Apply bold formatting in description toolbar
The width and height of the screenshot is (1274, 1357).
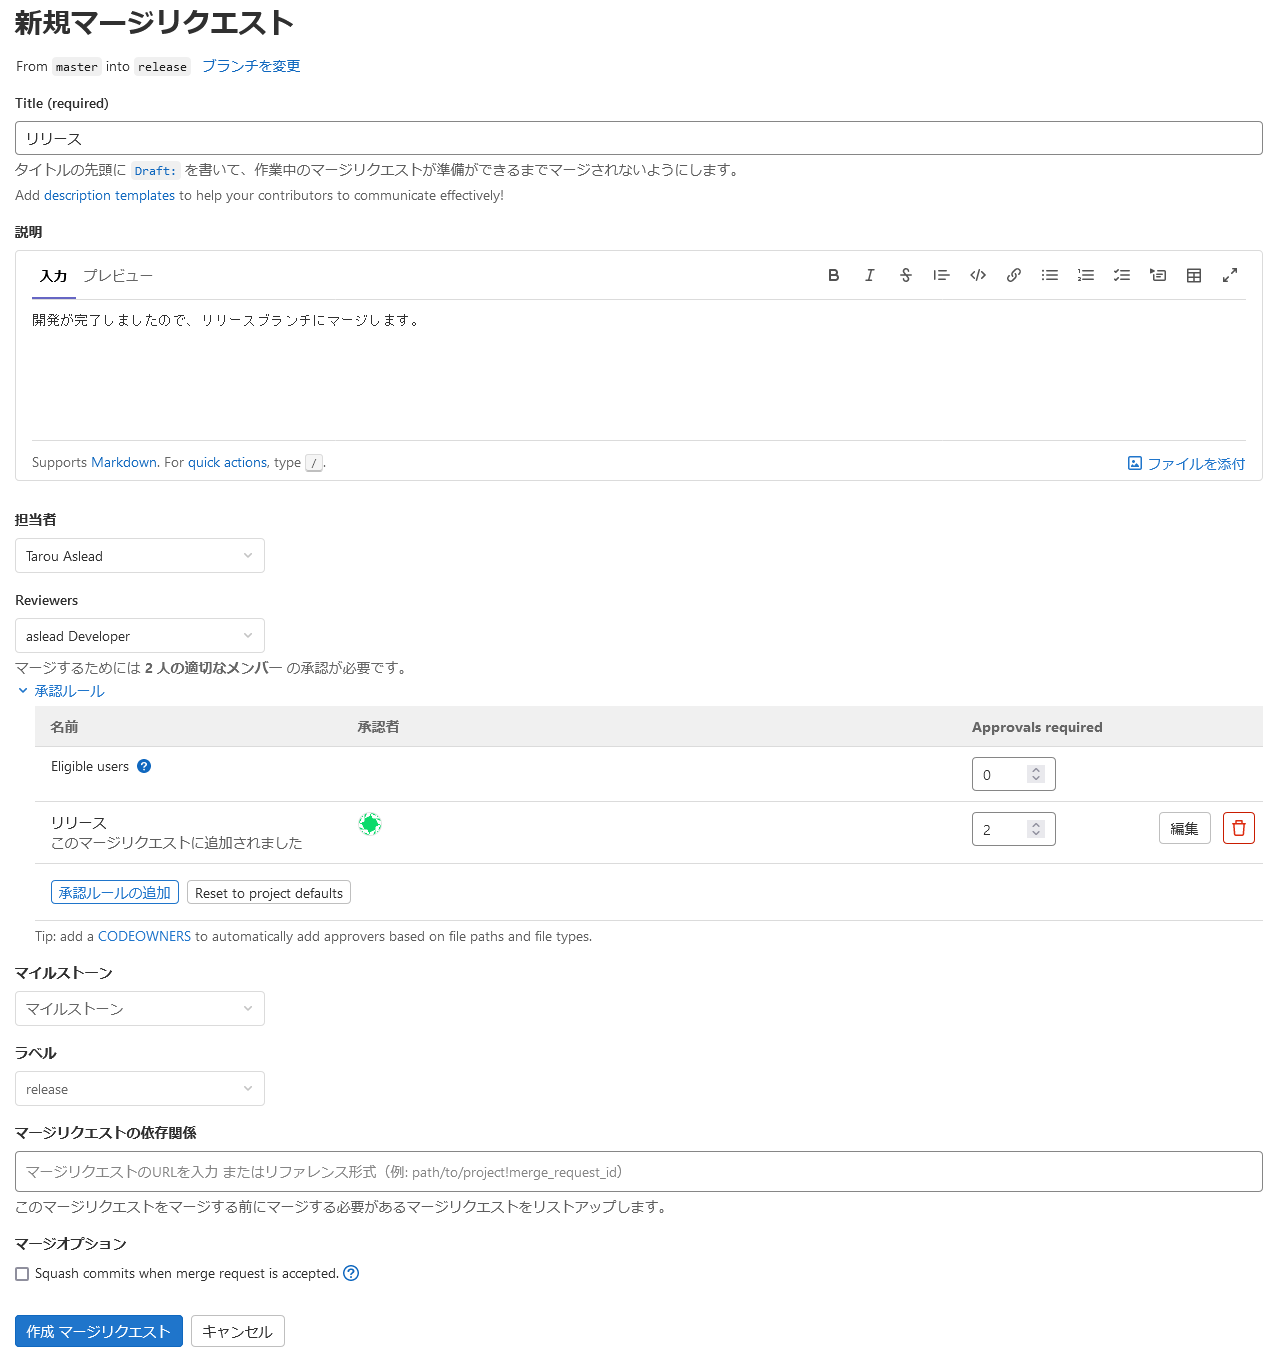[833, 275]
